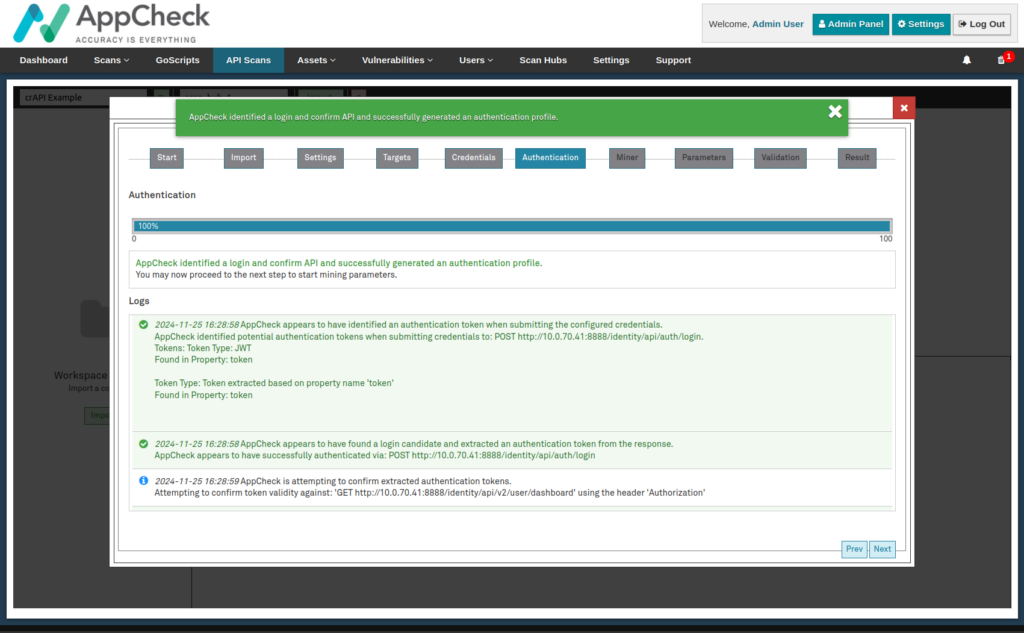Click the 100% authentication progress bar
This screenshot has height=633, width=1024.
(x=511, y=226)
